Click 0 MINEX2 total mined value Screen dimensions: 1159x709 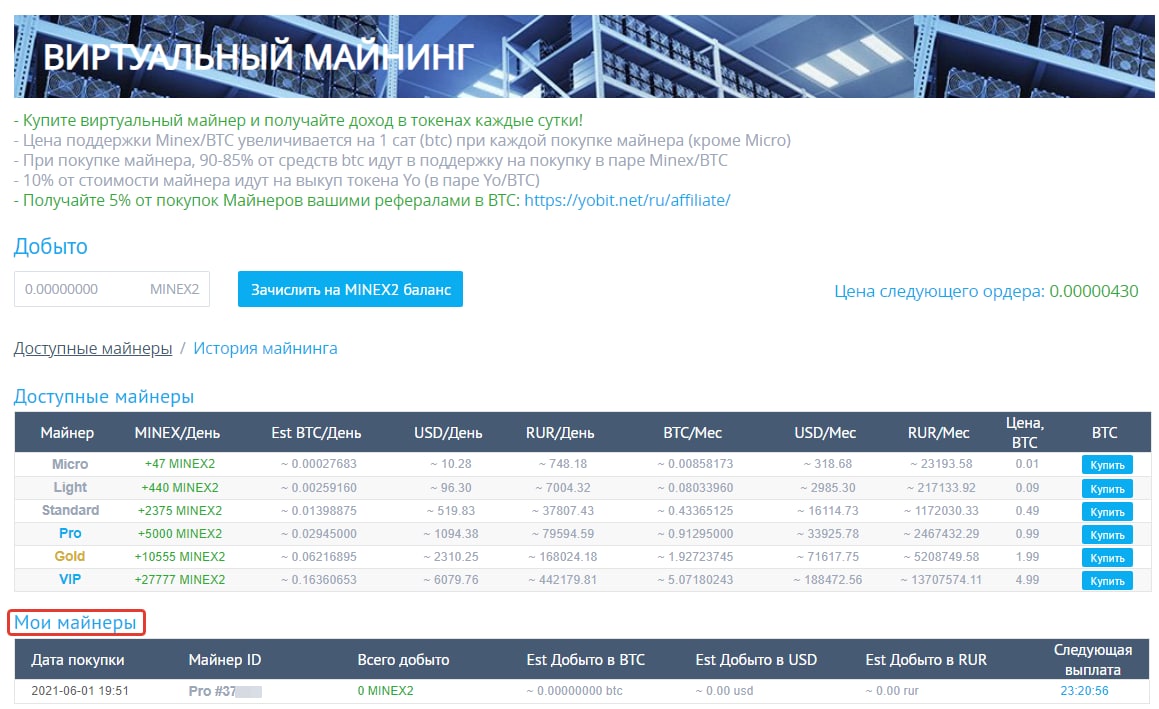[385, 691]
